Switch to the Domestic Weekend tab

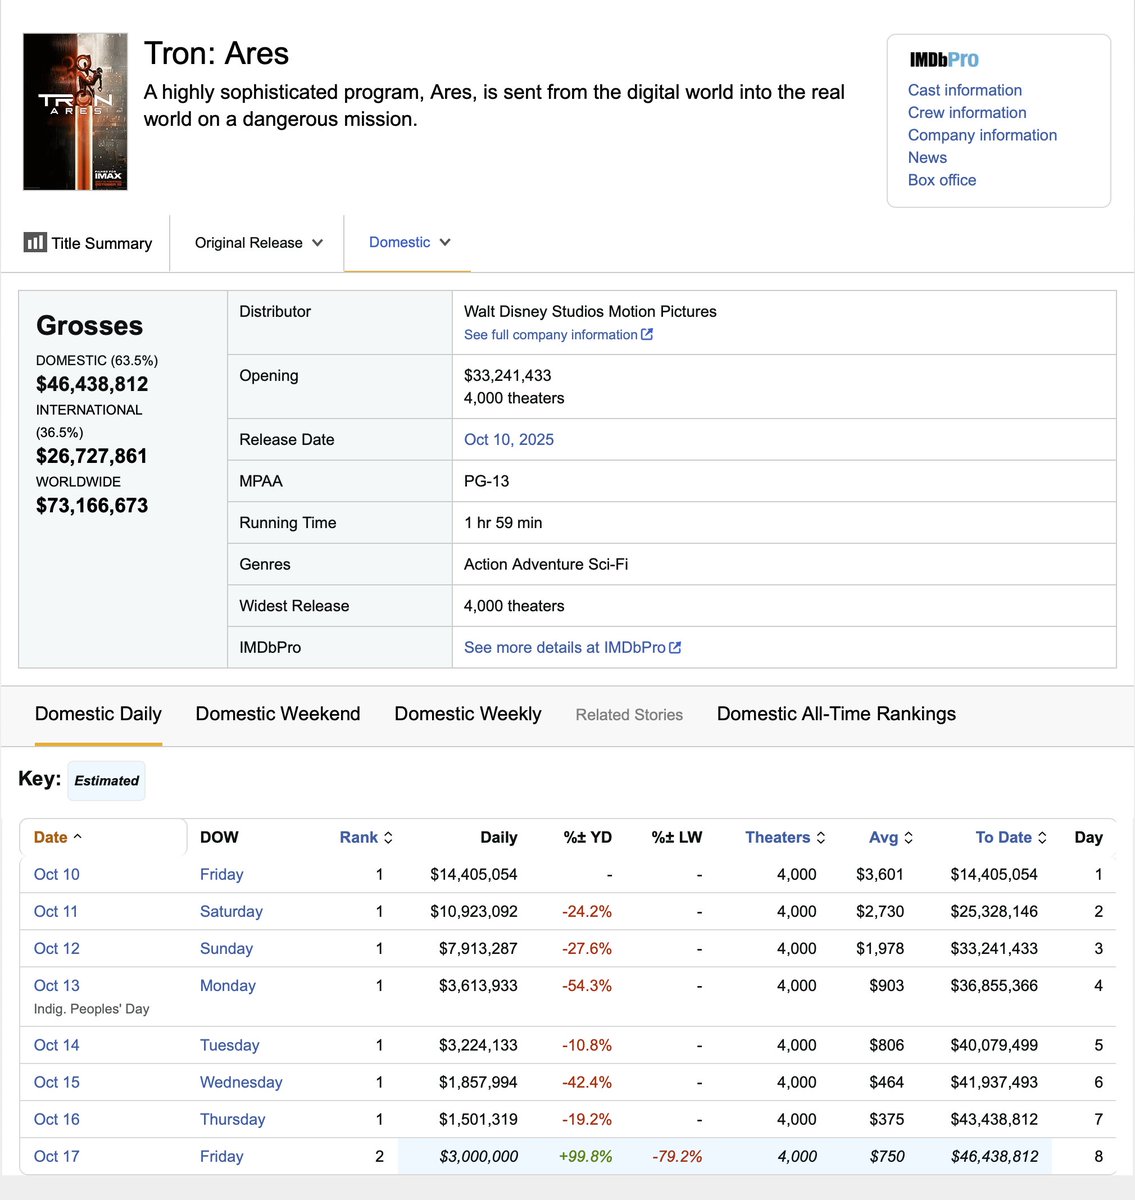[278, 714]
